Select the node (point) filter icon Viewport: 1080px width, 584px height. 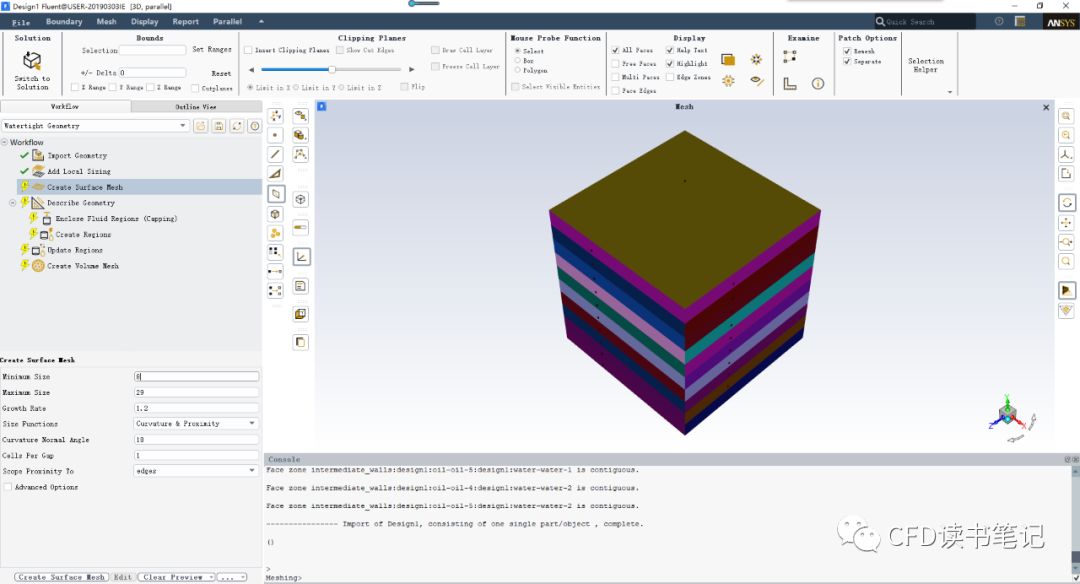coord(275,135)
